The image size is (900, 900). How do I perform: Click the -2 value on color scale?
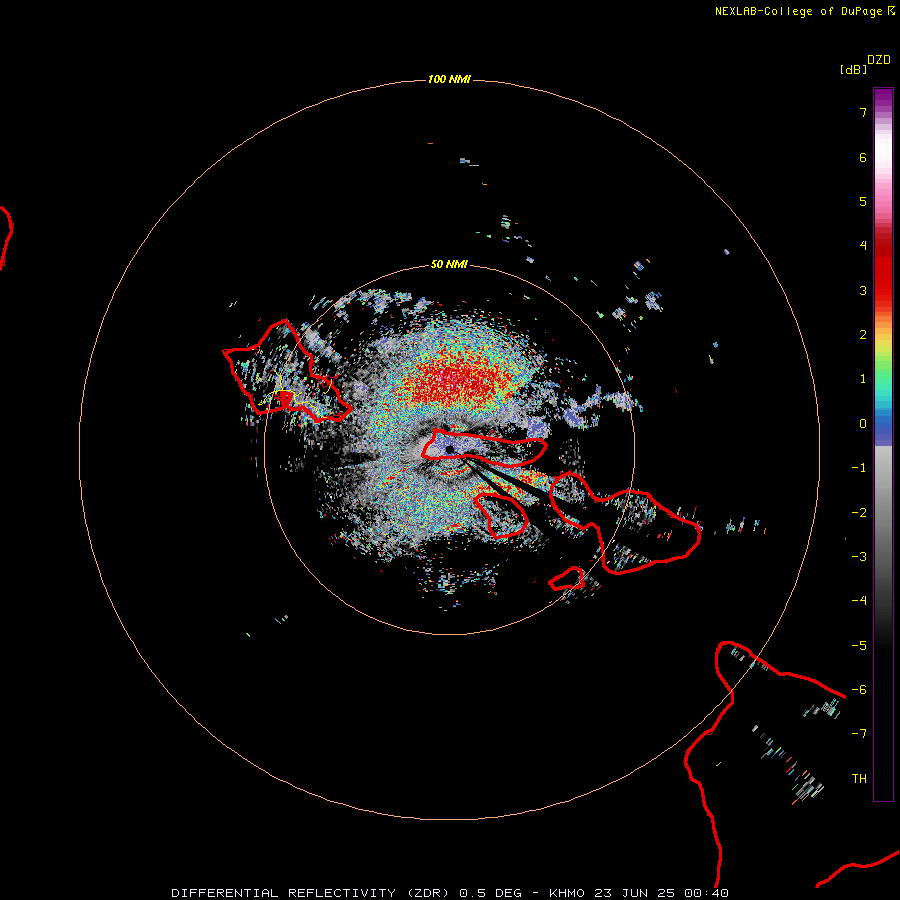click(x=859, y=513)
